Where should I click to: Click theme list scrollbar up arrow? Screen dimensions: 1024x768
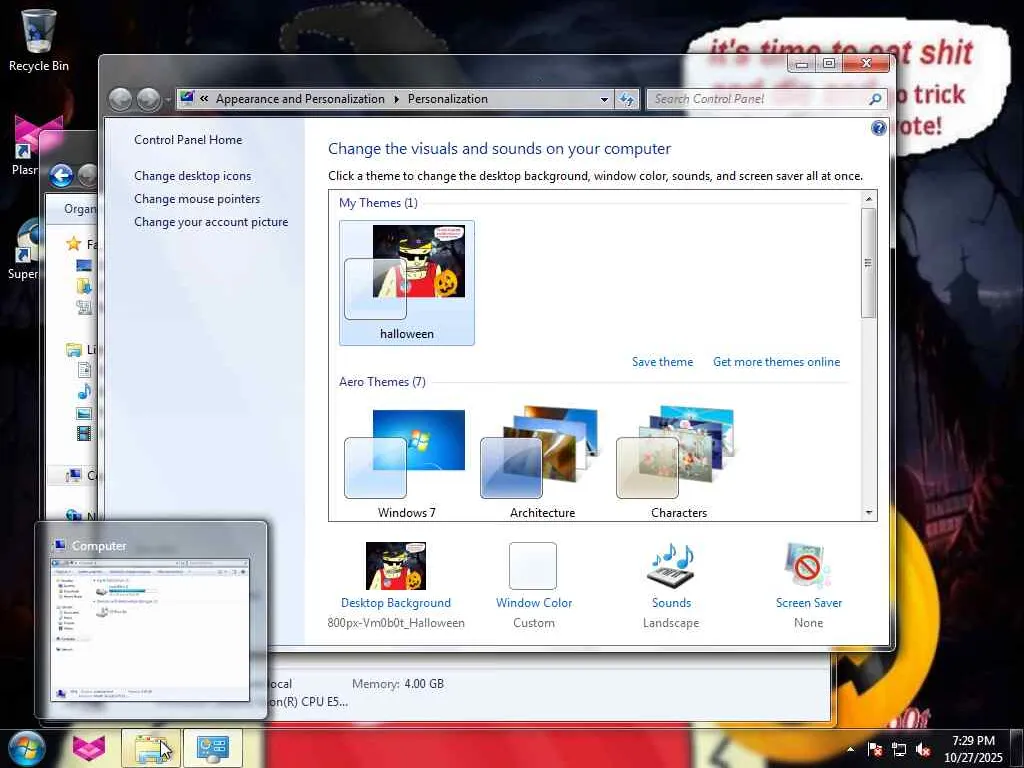pyautogui.click(x=869, y=199)
